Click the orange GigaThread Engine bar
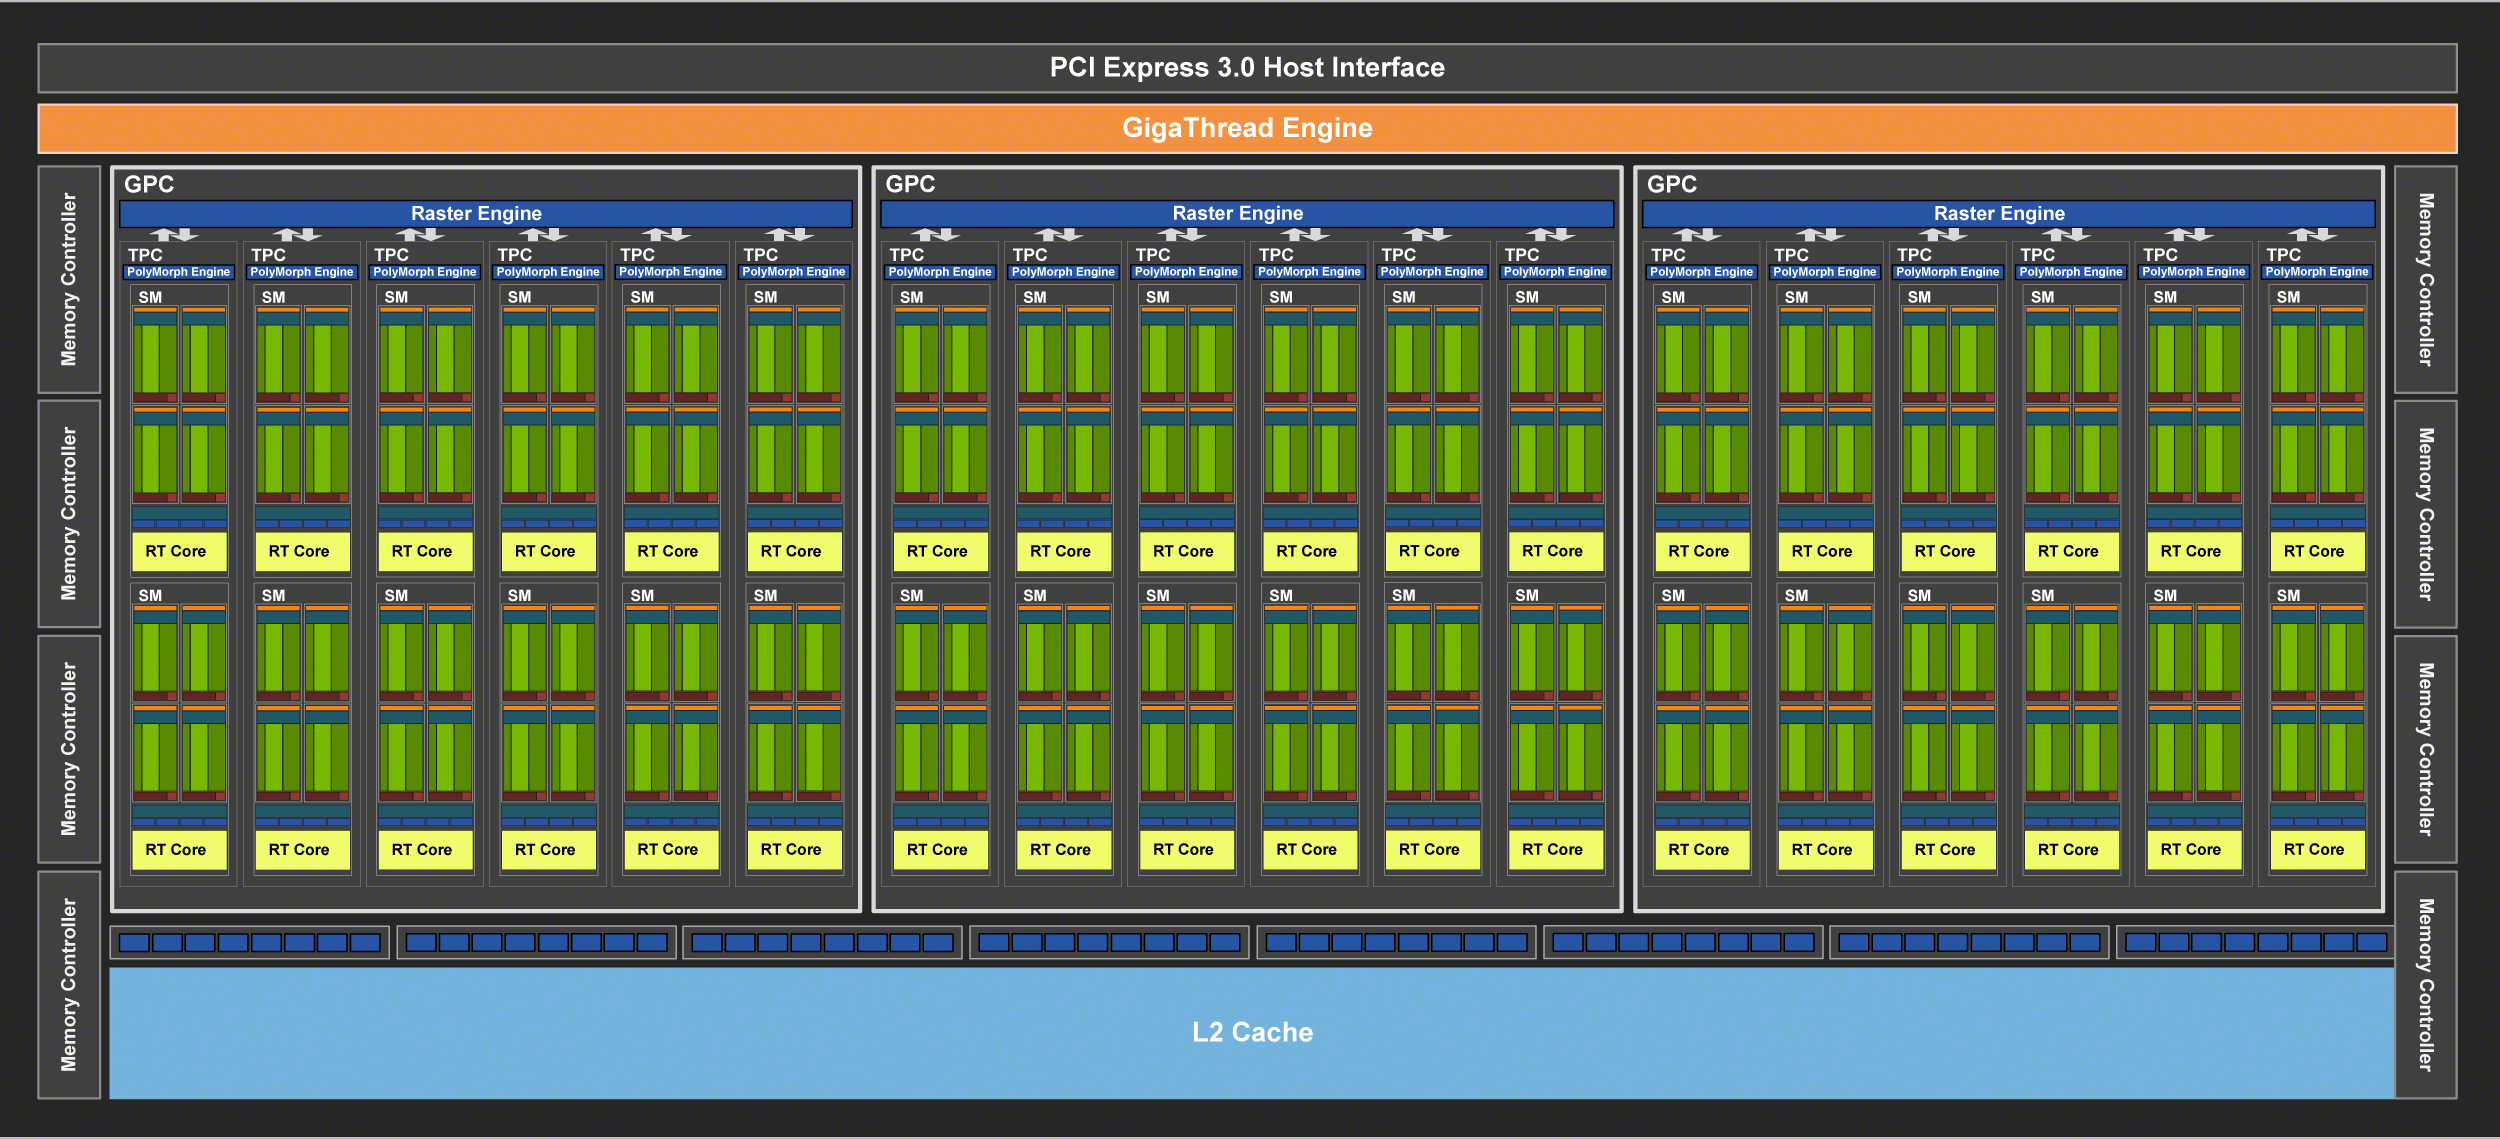2500x1139 pixels. click(x=1249, y=128)
